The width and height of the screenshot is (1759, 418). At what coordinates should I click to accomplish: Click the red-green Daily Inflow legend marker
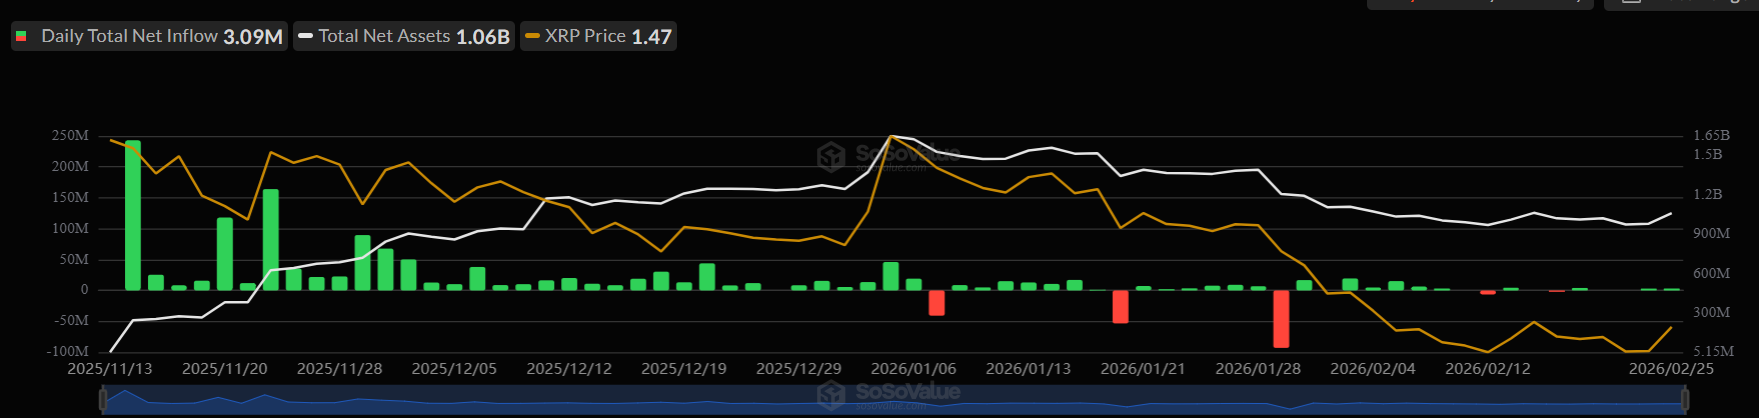22,37
